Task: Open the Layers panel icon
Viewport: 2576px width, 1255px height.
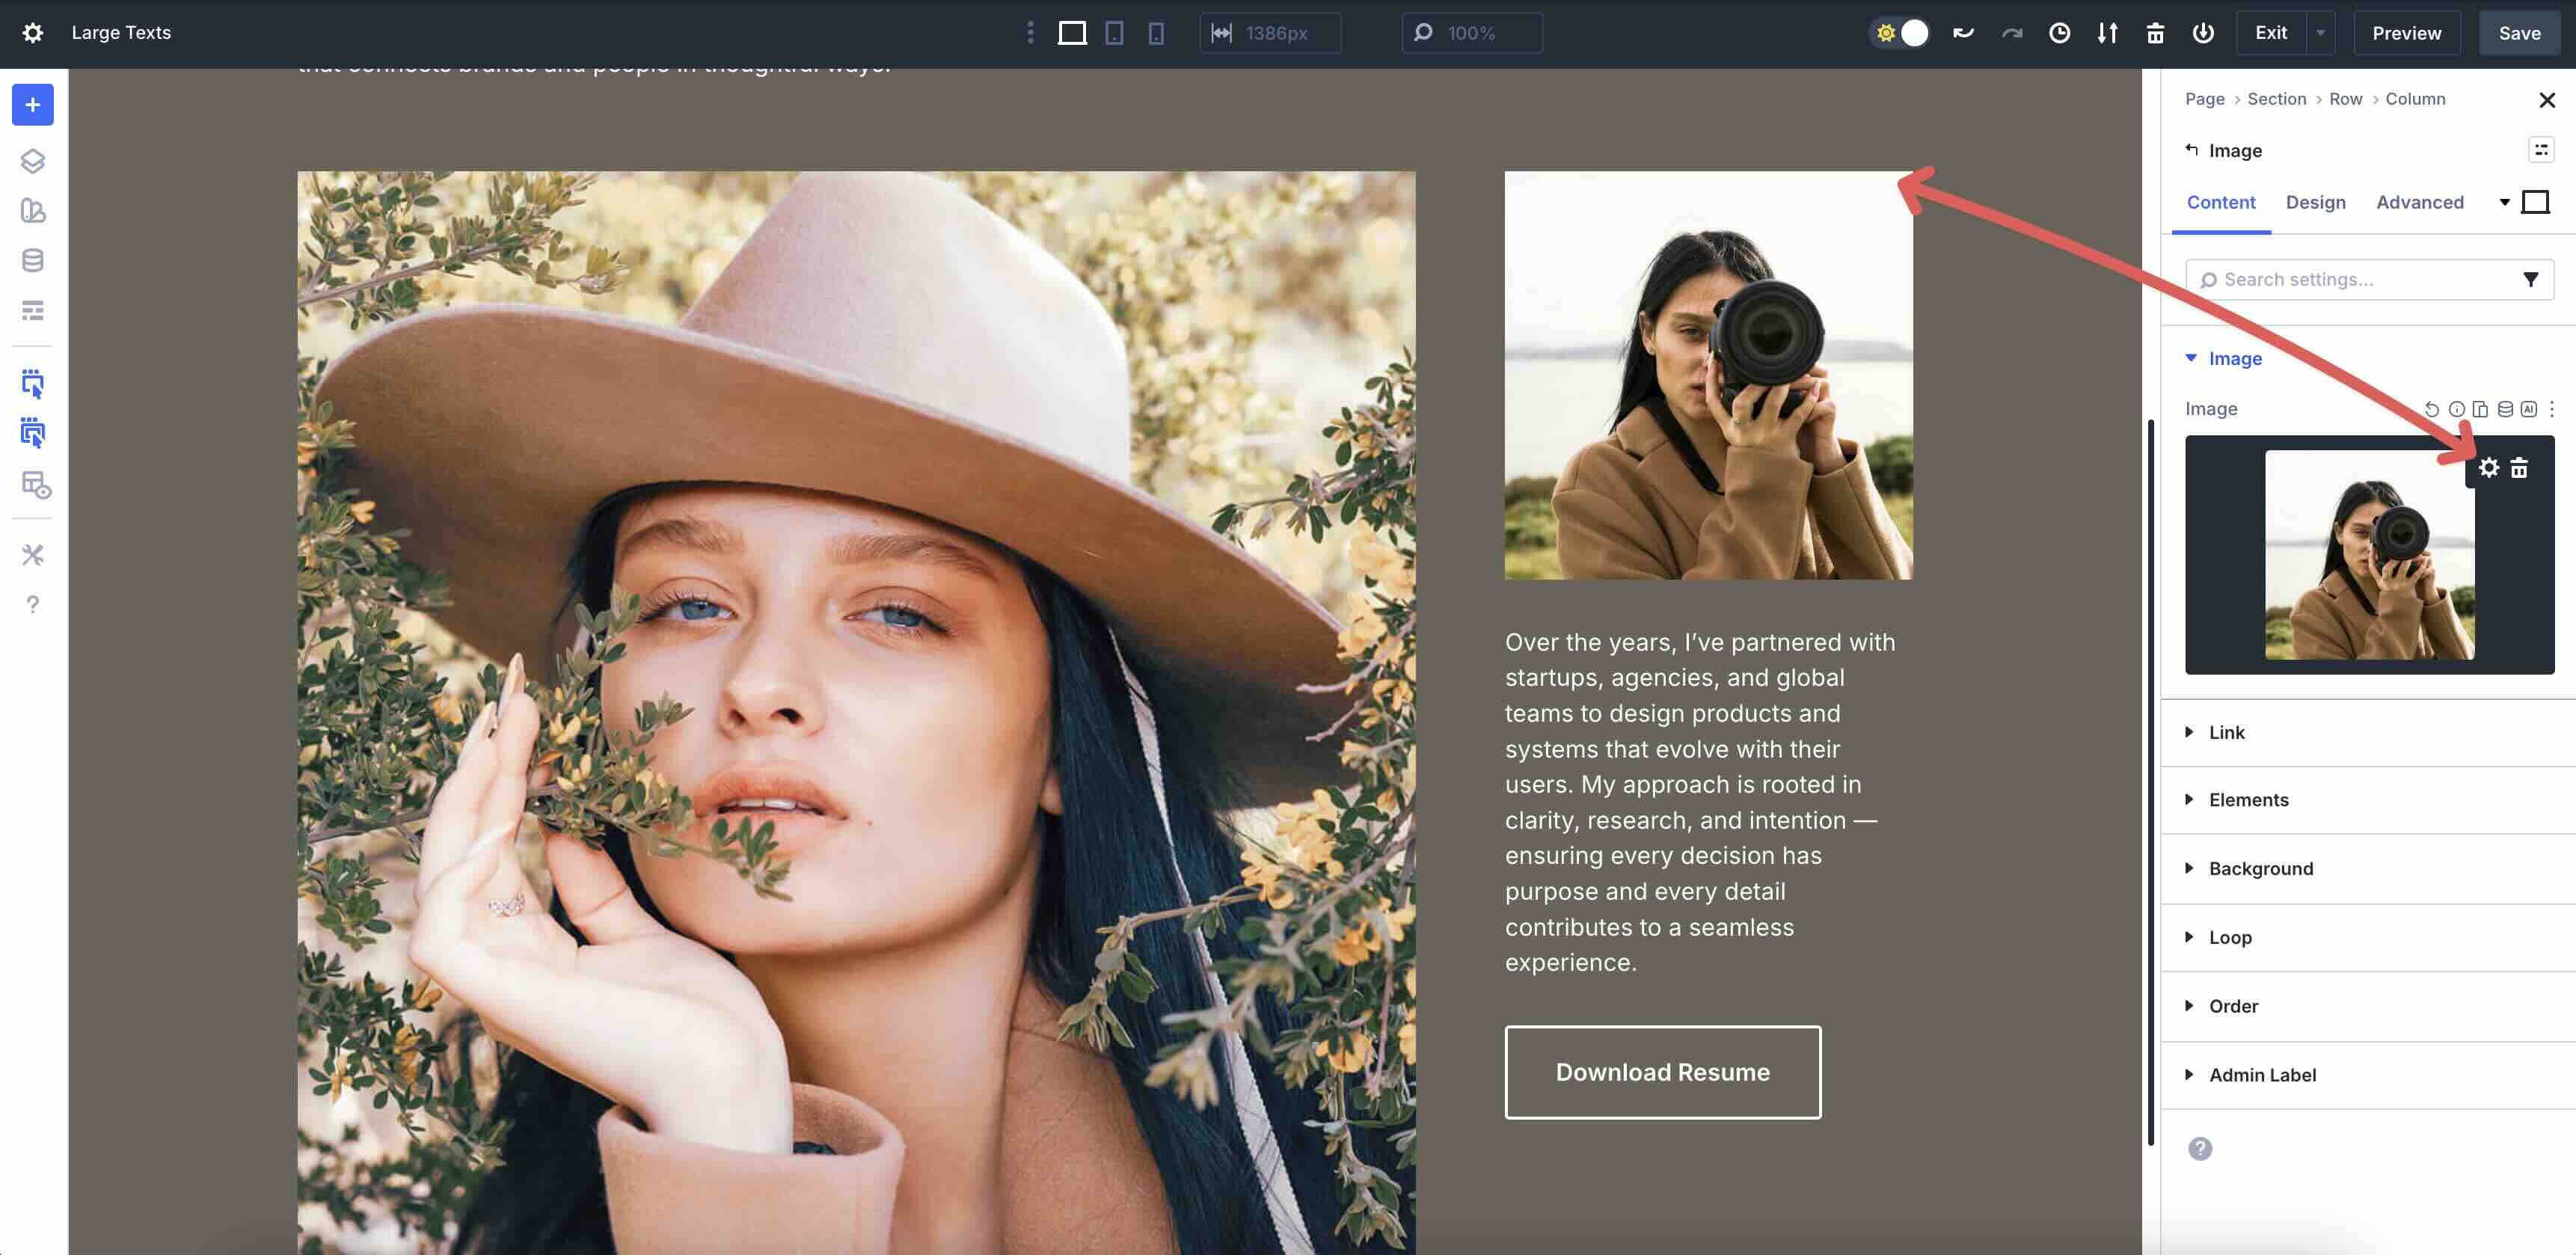Action: pos(33,161)
